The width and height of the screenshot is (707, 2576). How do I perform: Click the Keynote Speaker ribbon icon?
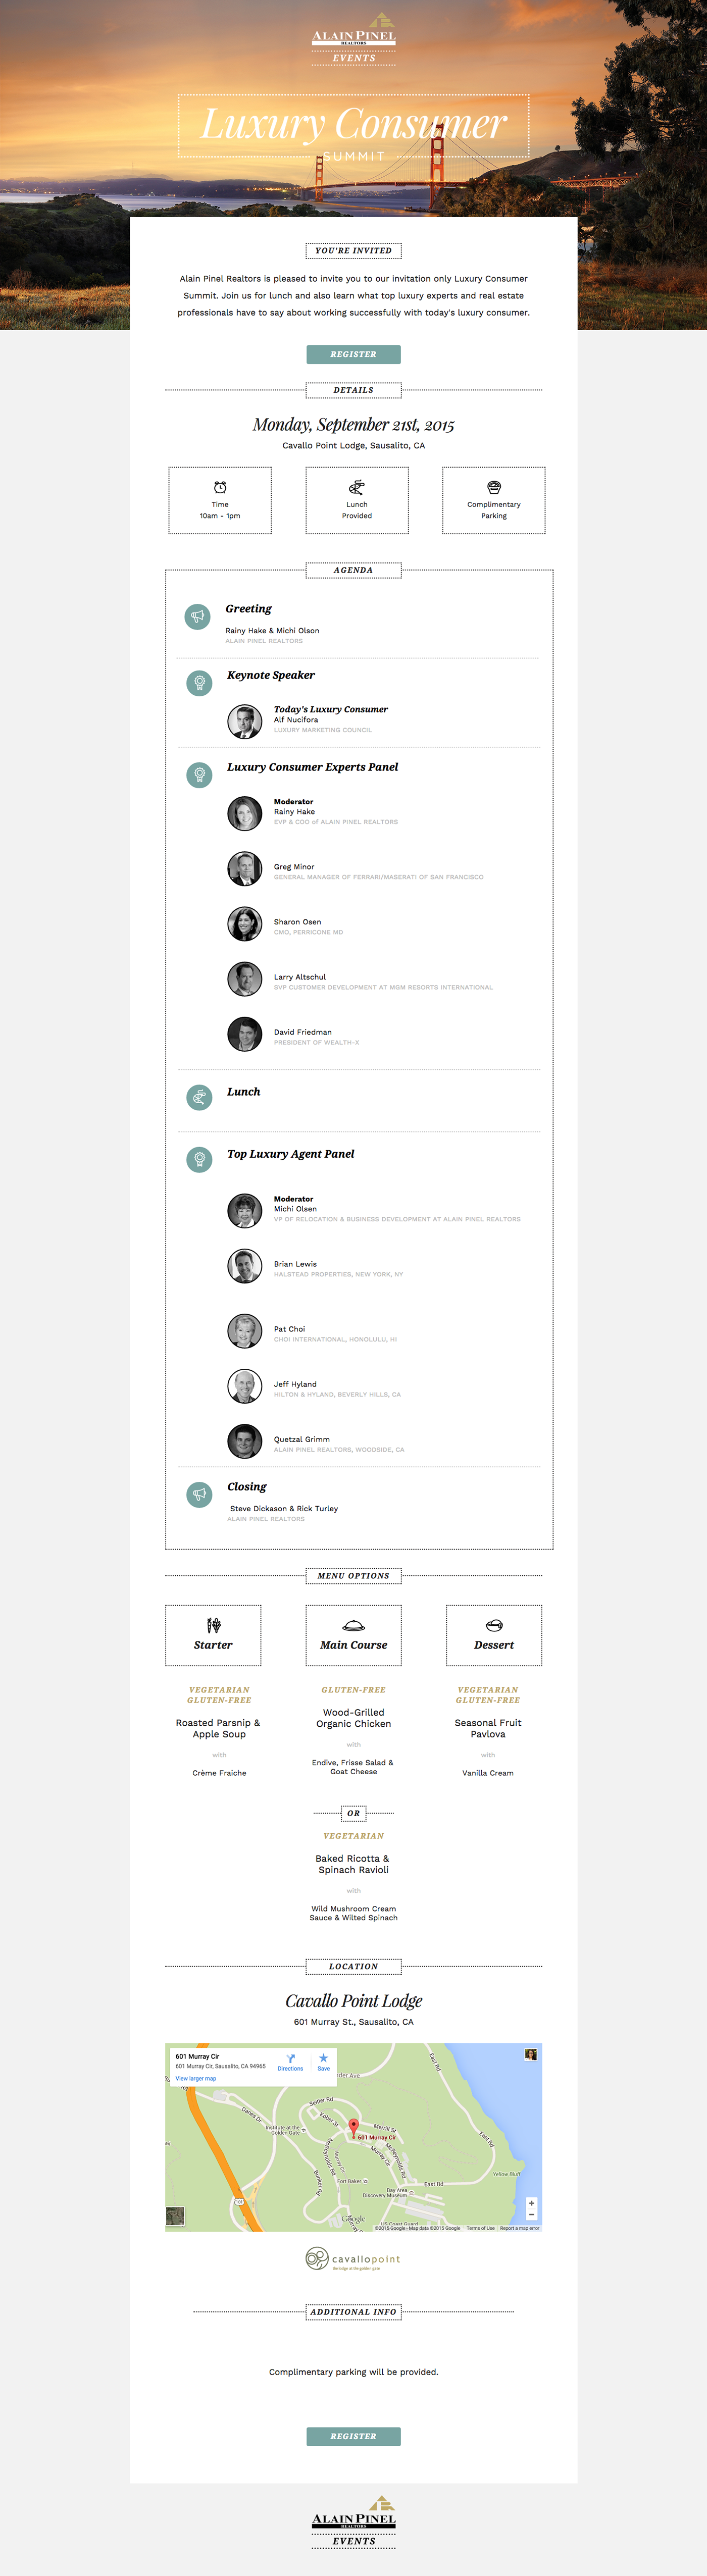200,683
